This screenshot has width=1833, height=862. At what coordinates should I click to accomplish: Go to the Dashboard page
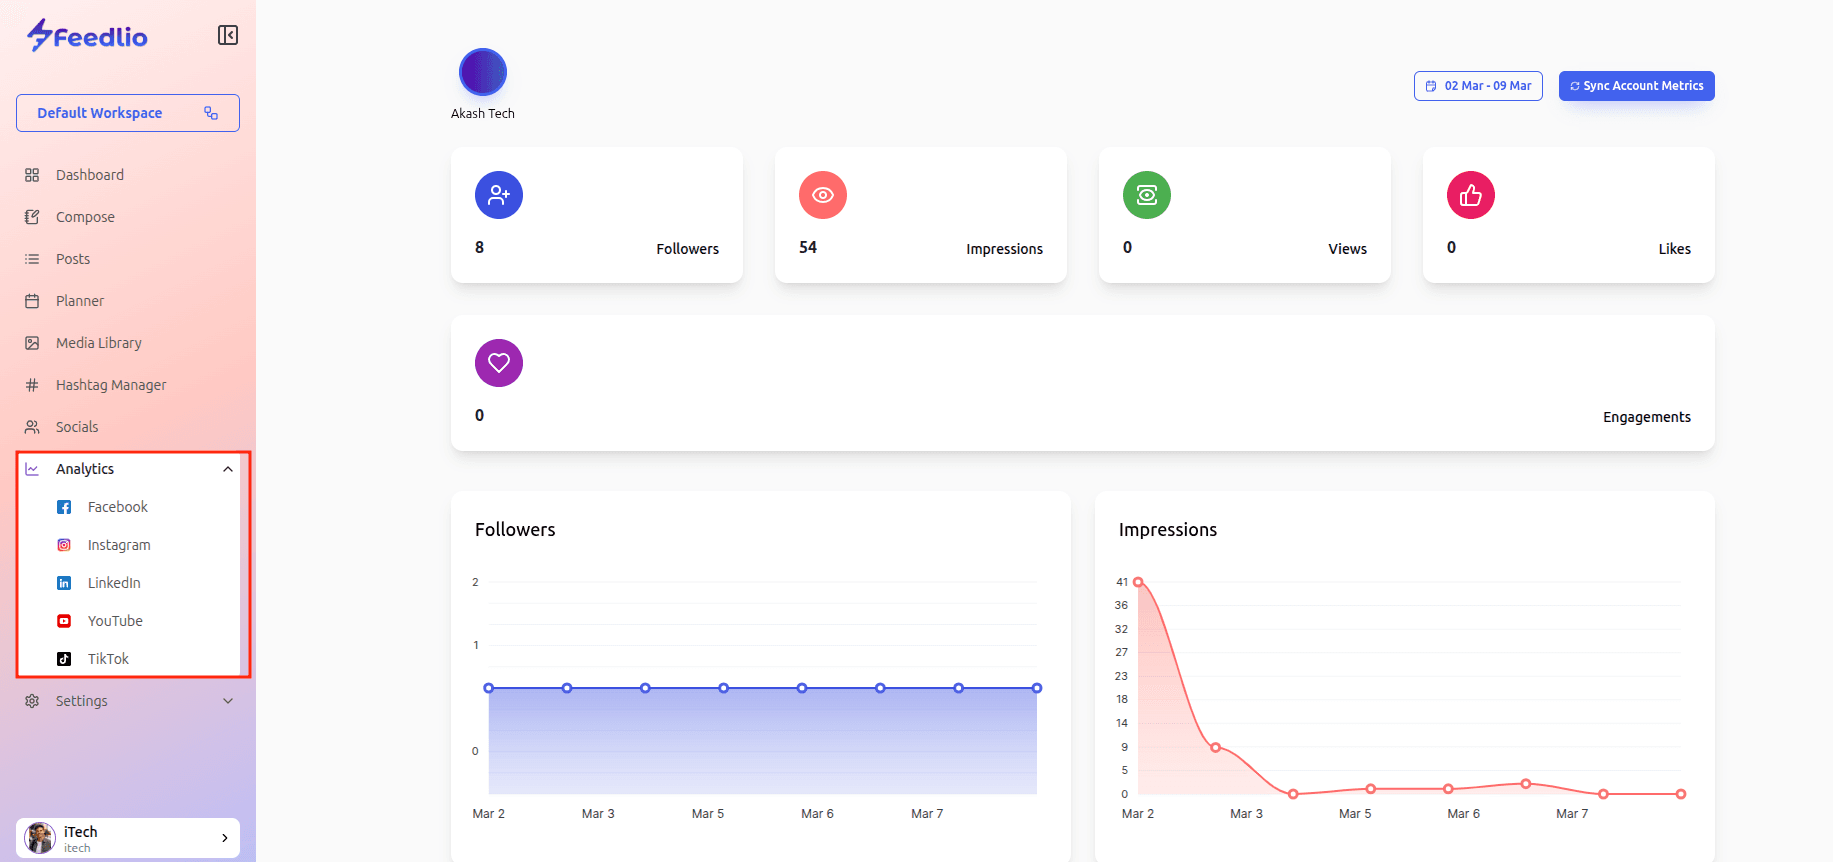[x=89, y=175]
